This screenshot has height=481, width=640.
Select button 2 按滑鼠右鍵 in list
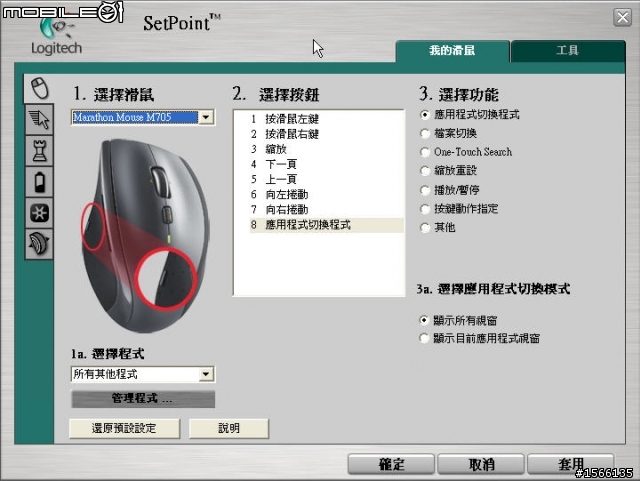tap(326, 134)
